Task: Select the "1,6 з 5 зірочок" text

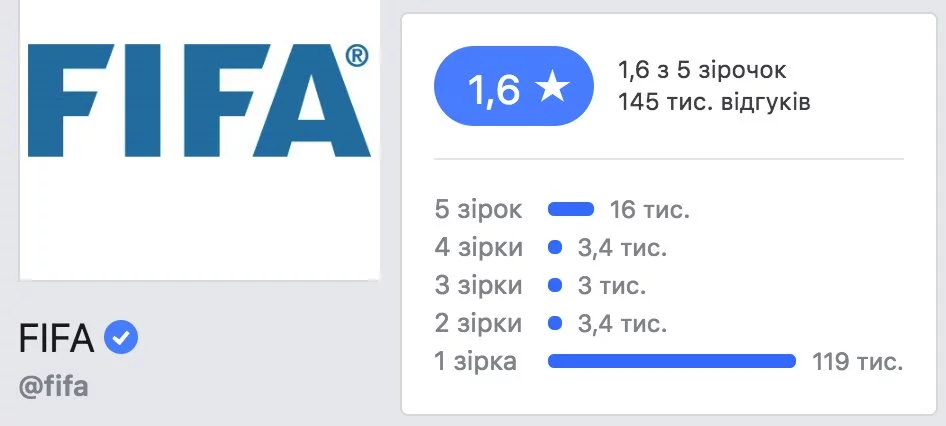Action: (703, 70)
